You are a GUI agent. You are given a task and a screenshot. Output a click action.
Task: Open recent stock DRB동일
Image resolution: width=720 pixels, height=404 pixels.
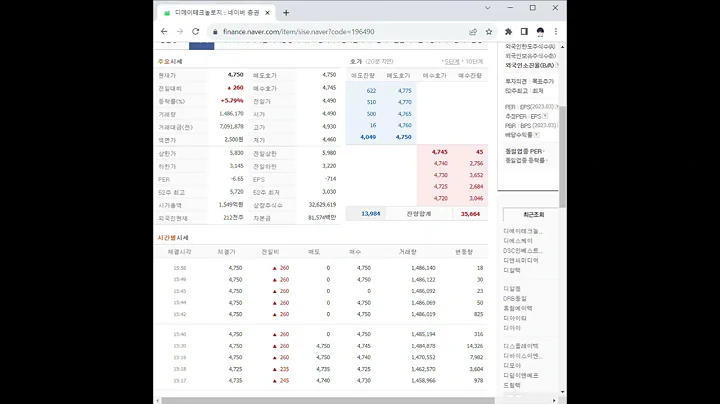(515, 298)
